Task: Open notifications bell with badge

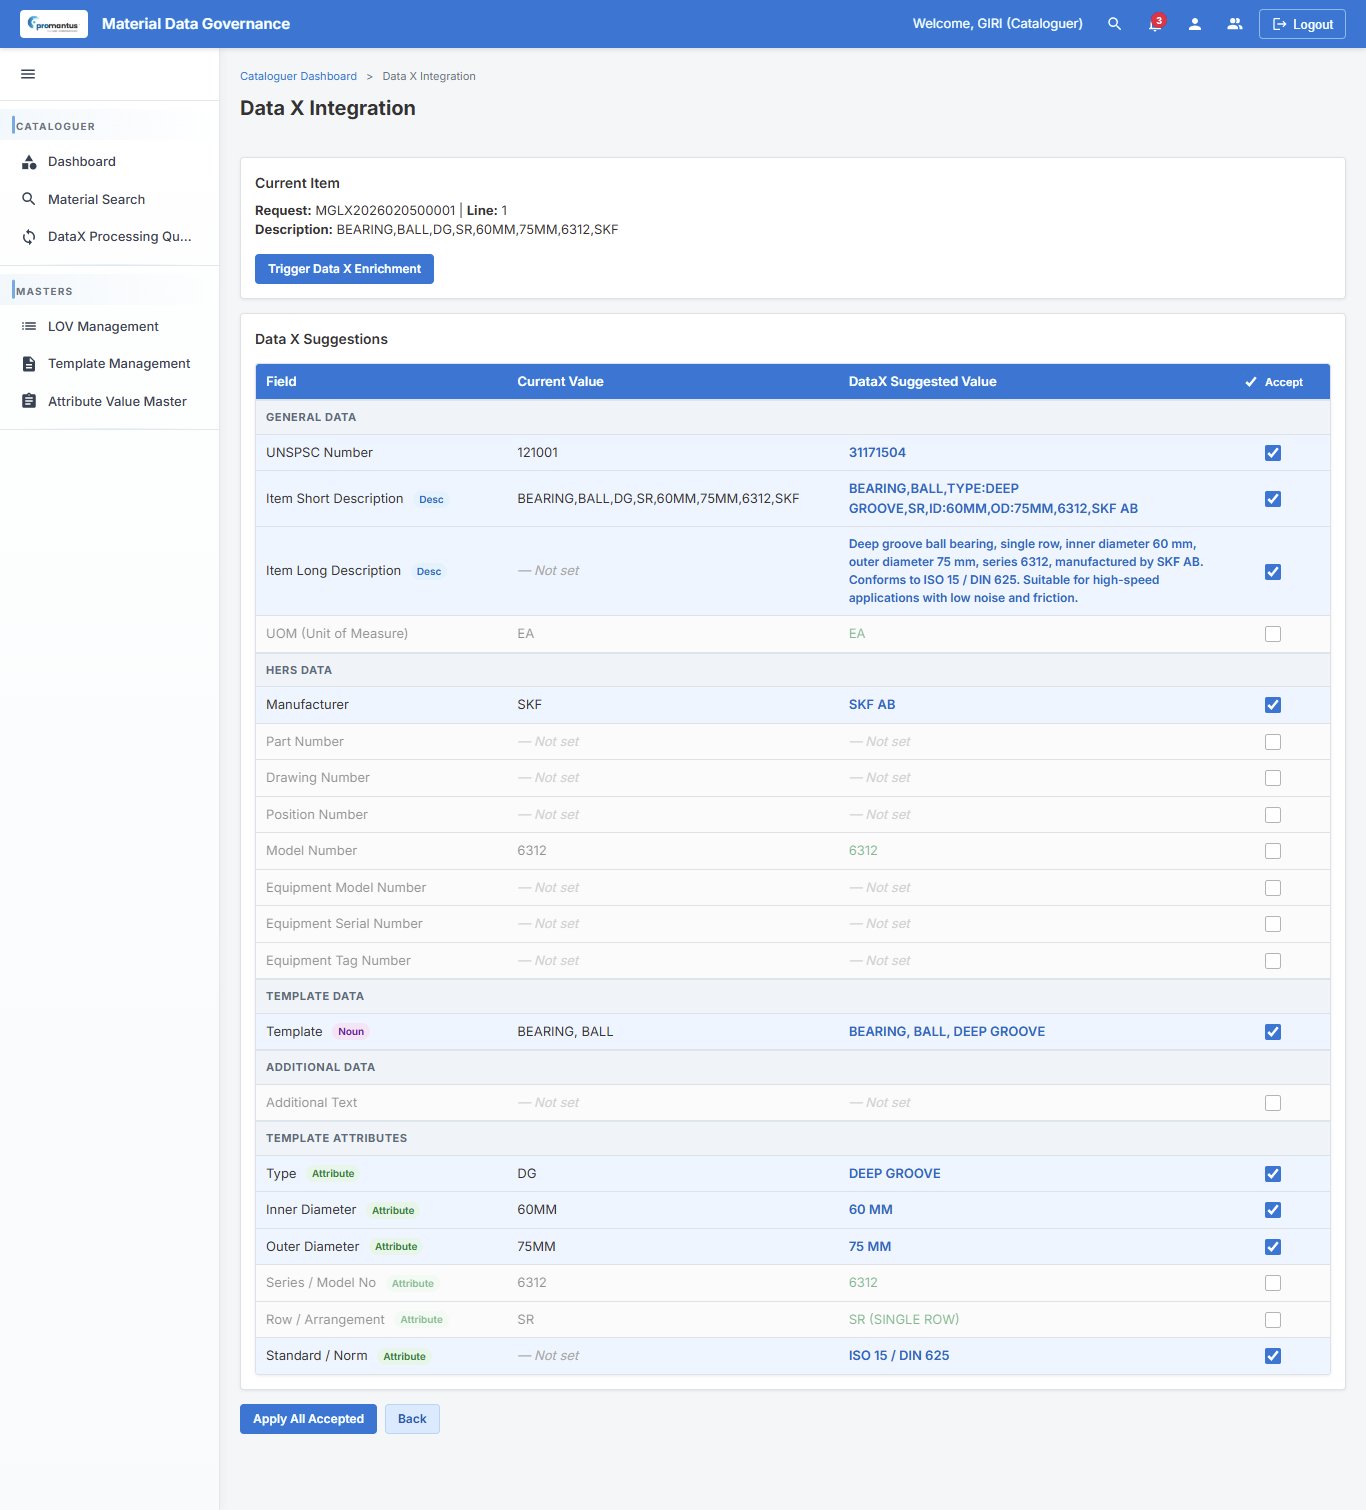Action: coord(1155,24)
